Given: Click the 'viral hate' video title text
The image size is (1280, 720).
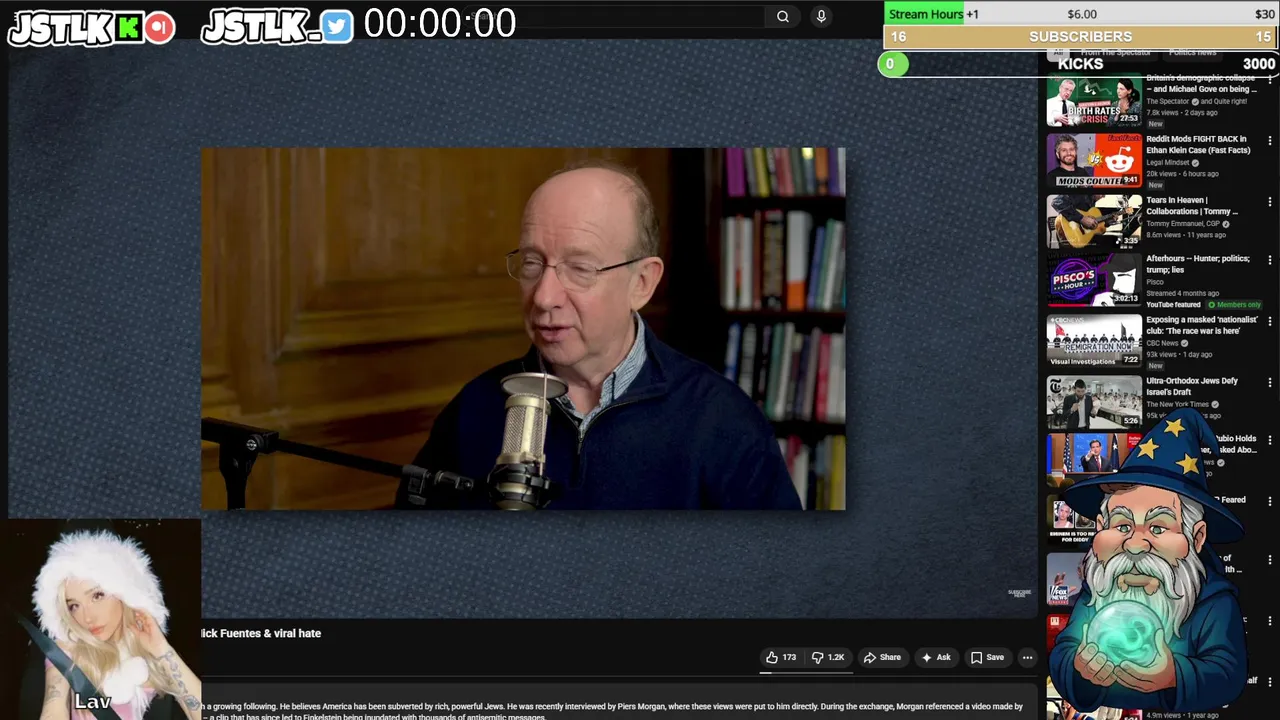Looking at the screenshot, I should click(x=261, y=633).
